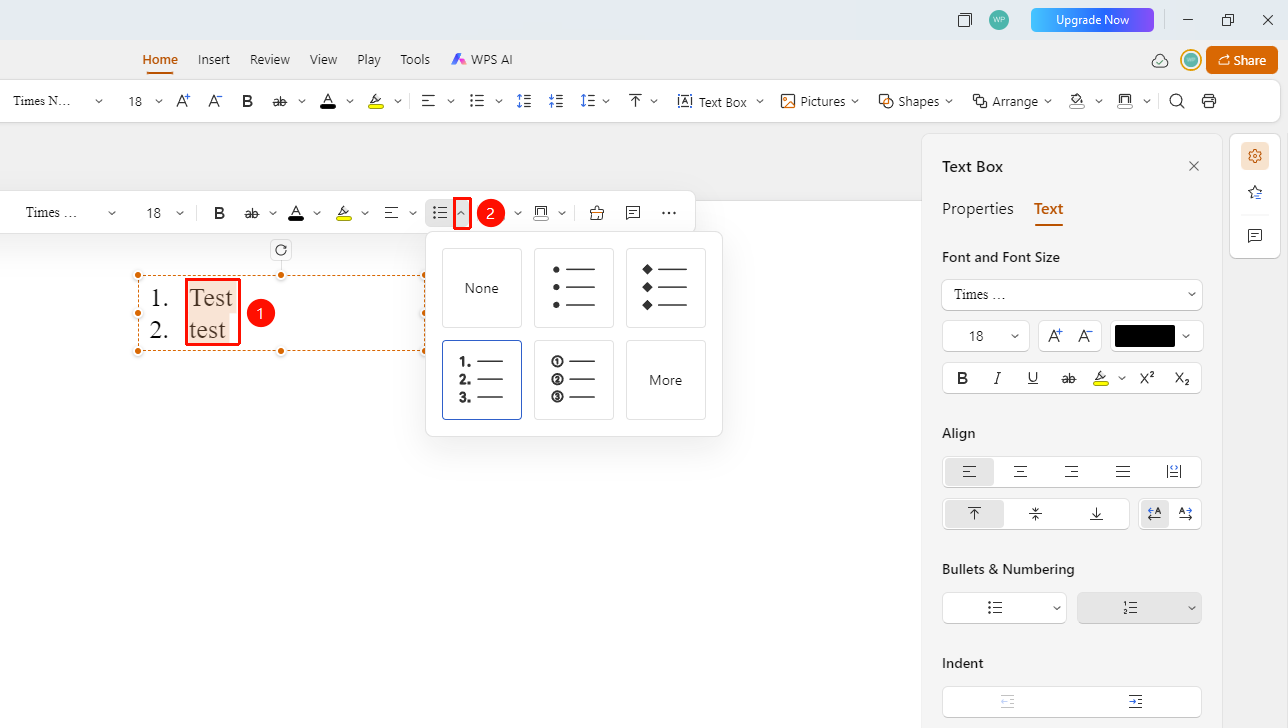Image resolution: width=1288 pixels, height=728 pixels.
Task: Select the settings icon in right sidebar
Action: (1255, 156)
